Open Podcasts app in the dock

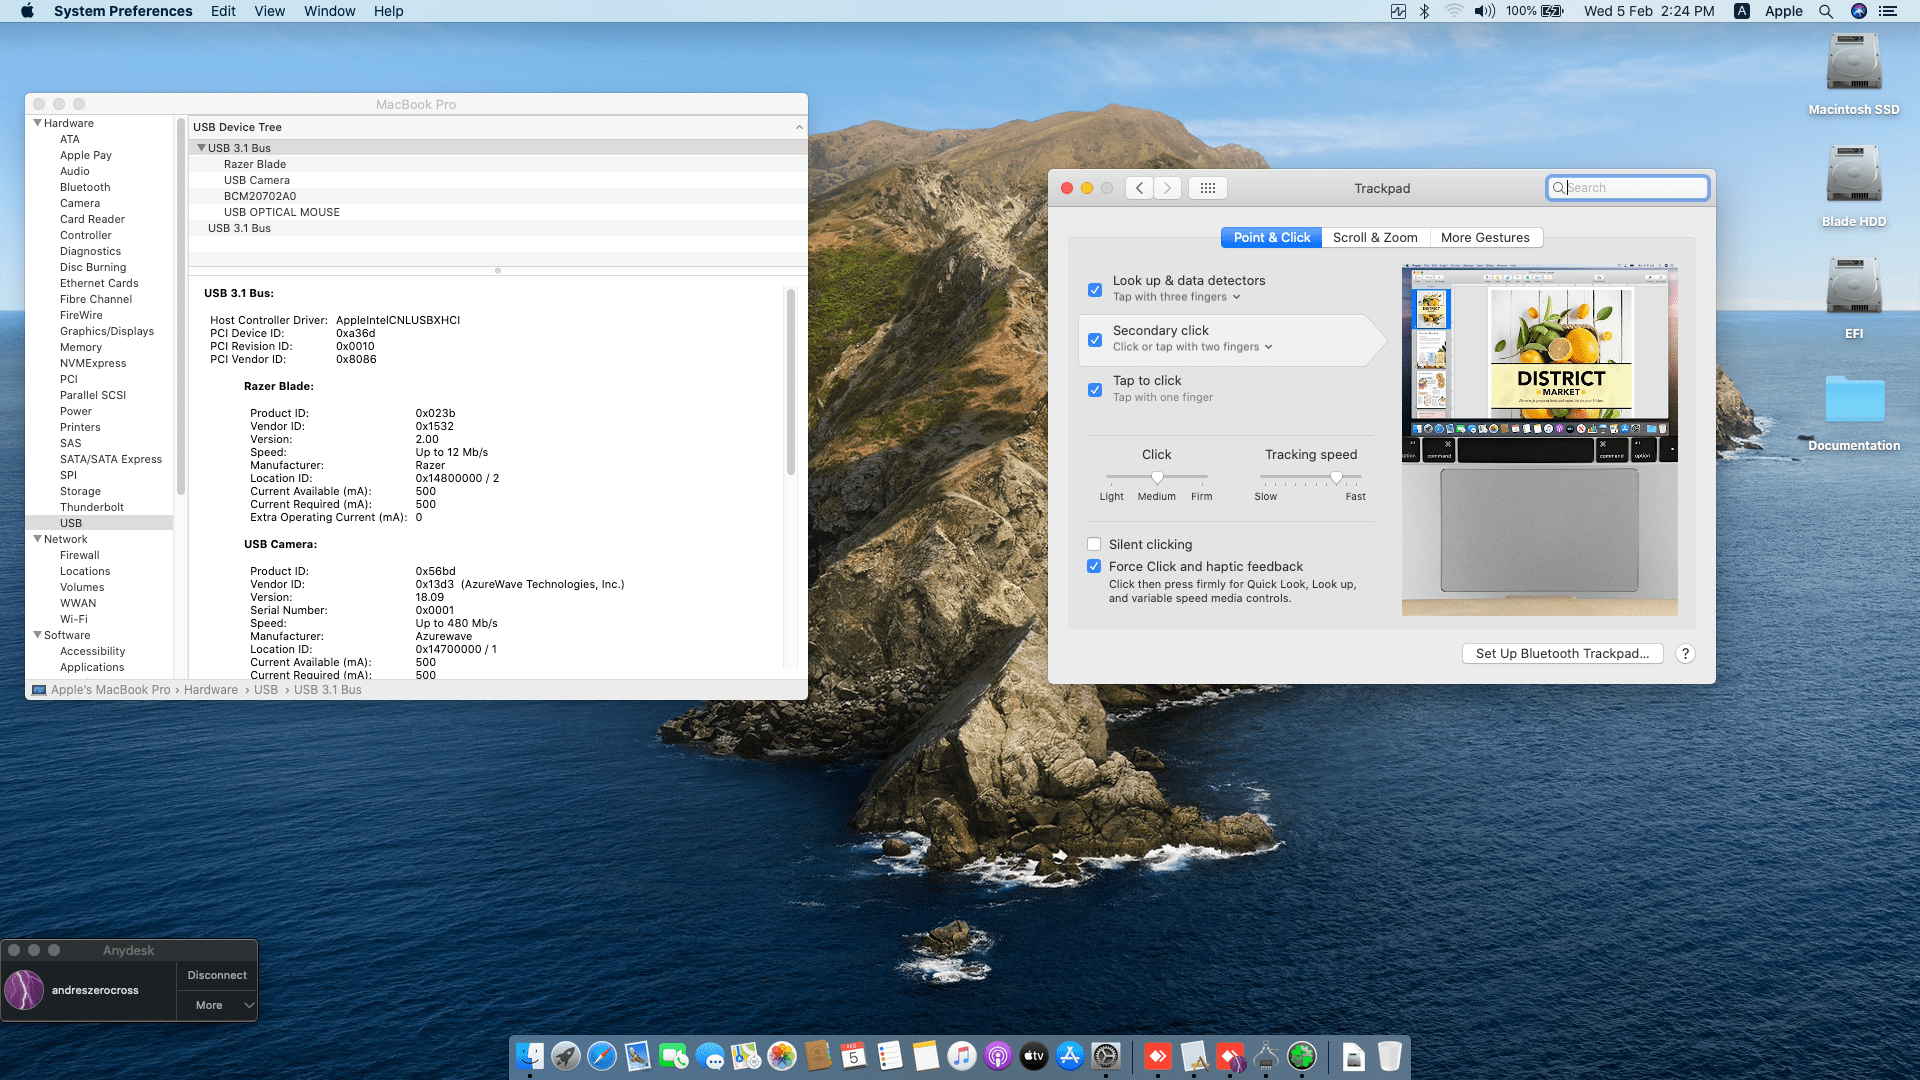click(x=998, y=1056)
